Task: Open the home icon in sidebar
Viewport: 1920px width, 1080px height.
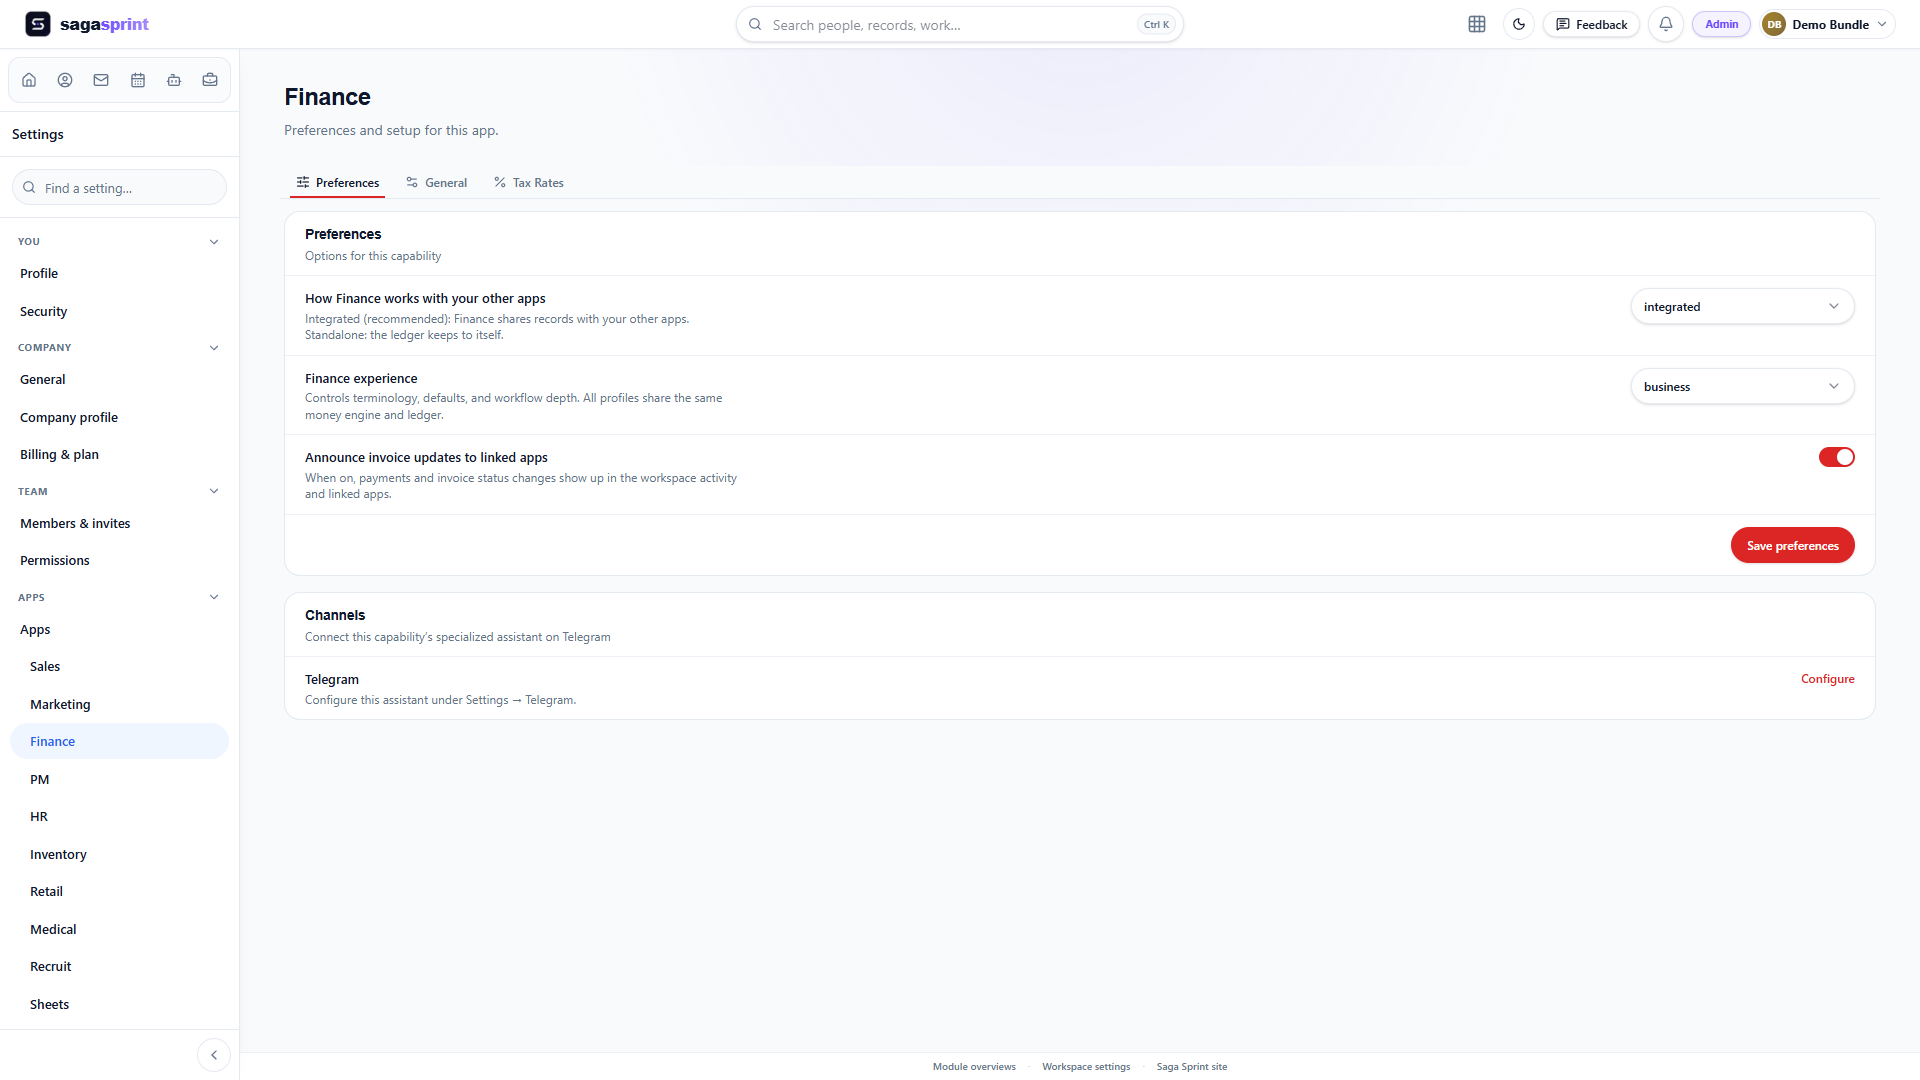Action: tap(29, 80)
